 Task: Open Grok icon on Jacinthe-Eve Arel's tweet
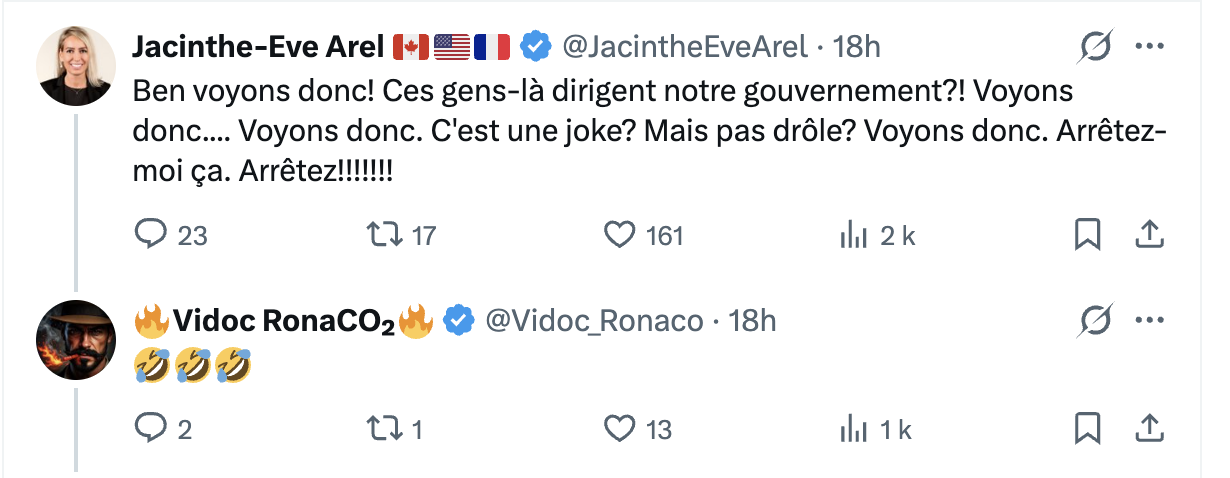click(x=1095, y=47)
